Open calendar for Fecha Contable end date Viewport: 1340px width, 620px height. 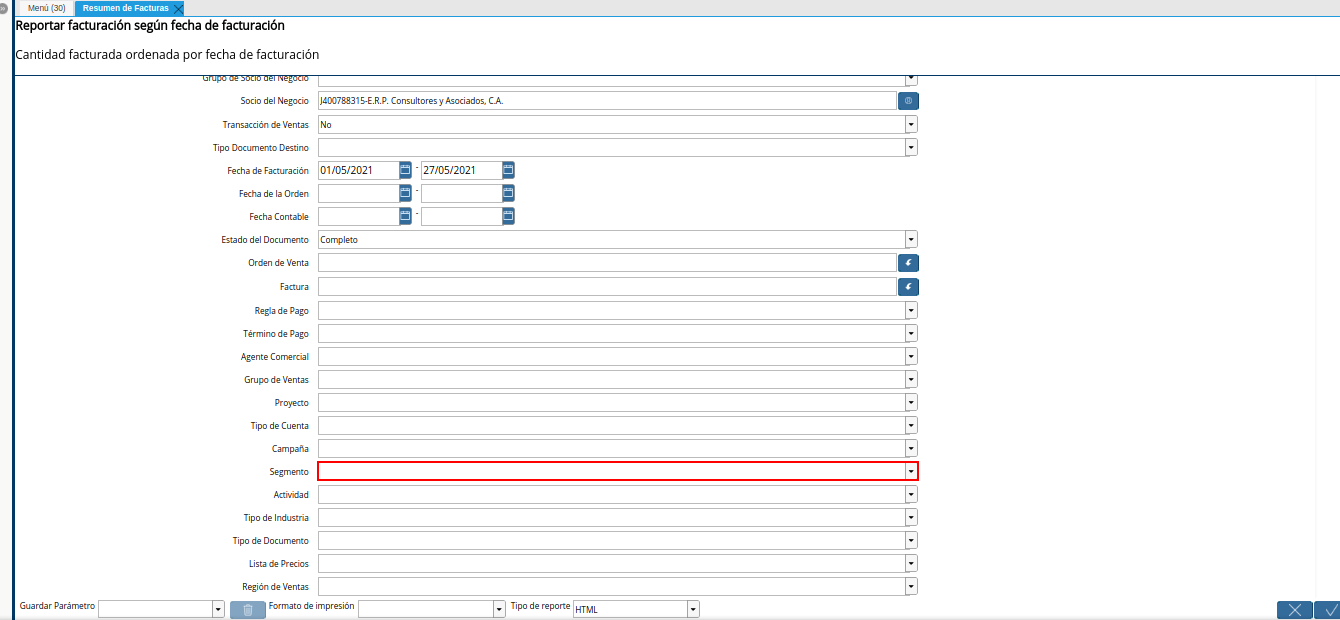pyautogui.click(x=508, y=216)
